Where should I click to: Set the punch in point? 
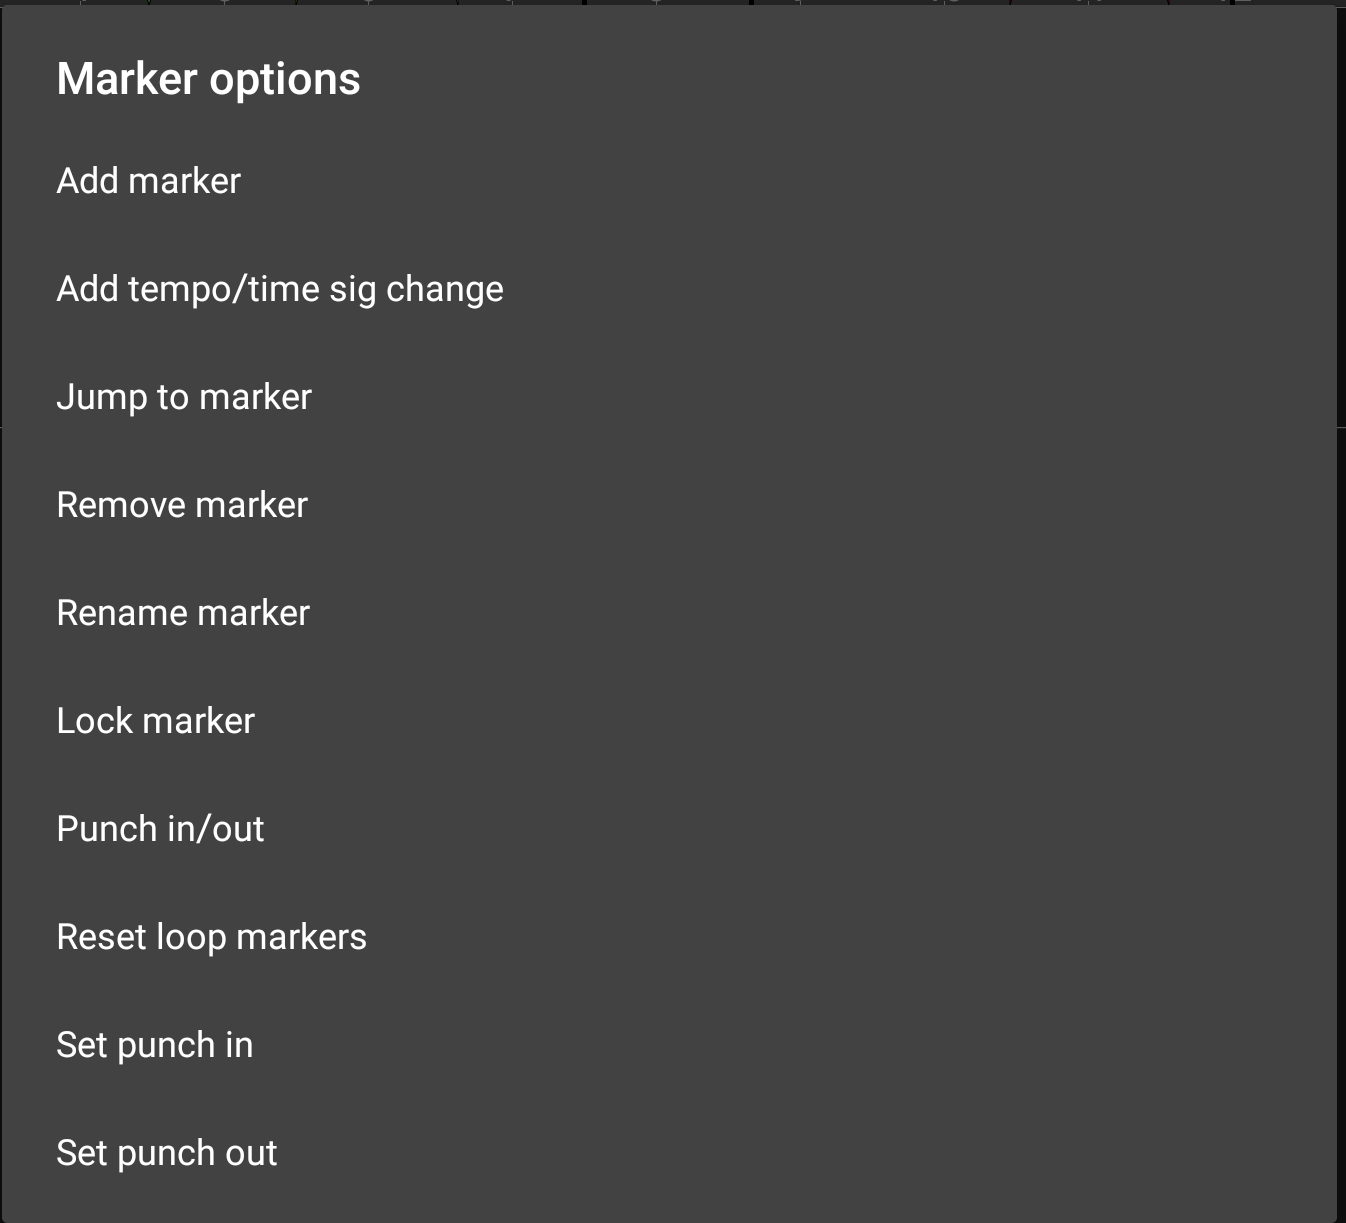tap(155, 1045)
